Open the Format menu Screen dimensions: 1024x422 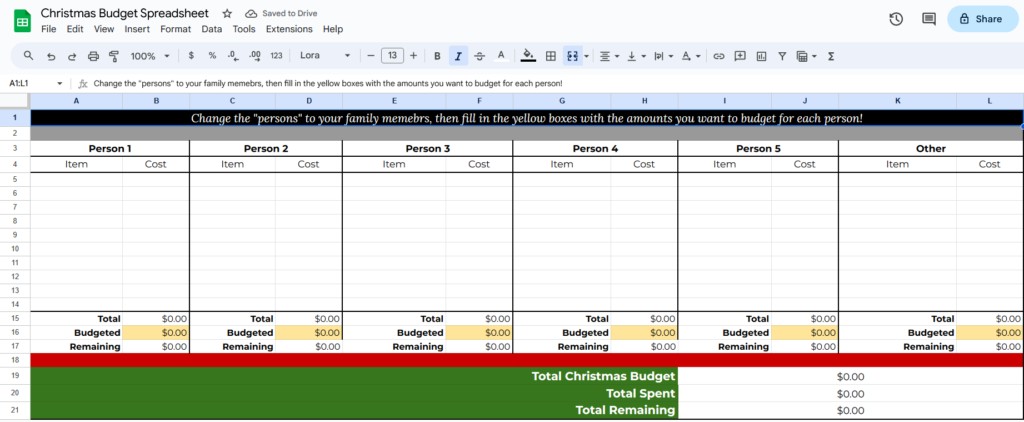pos(175,29)
